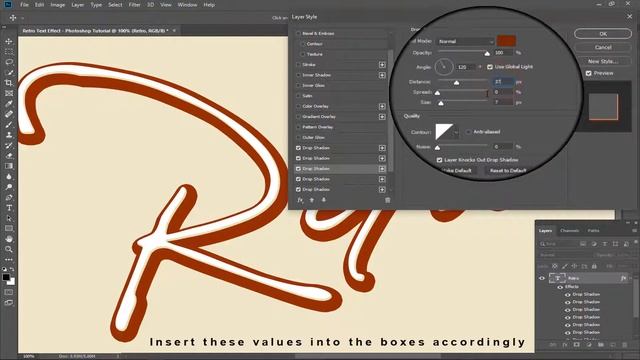Click the New Style... button
Screen dimensions: 640x360
pyautogui.click(x=603, y=61)
